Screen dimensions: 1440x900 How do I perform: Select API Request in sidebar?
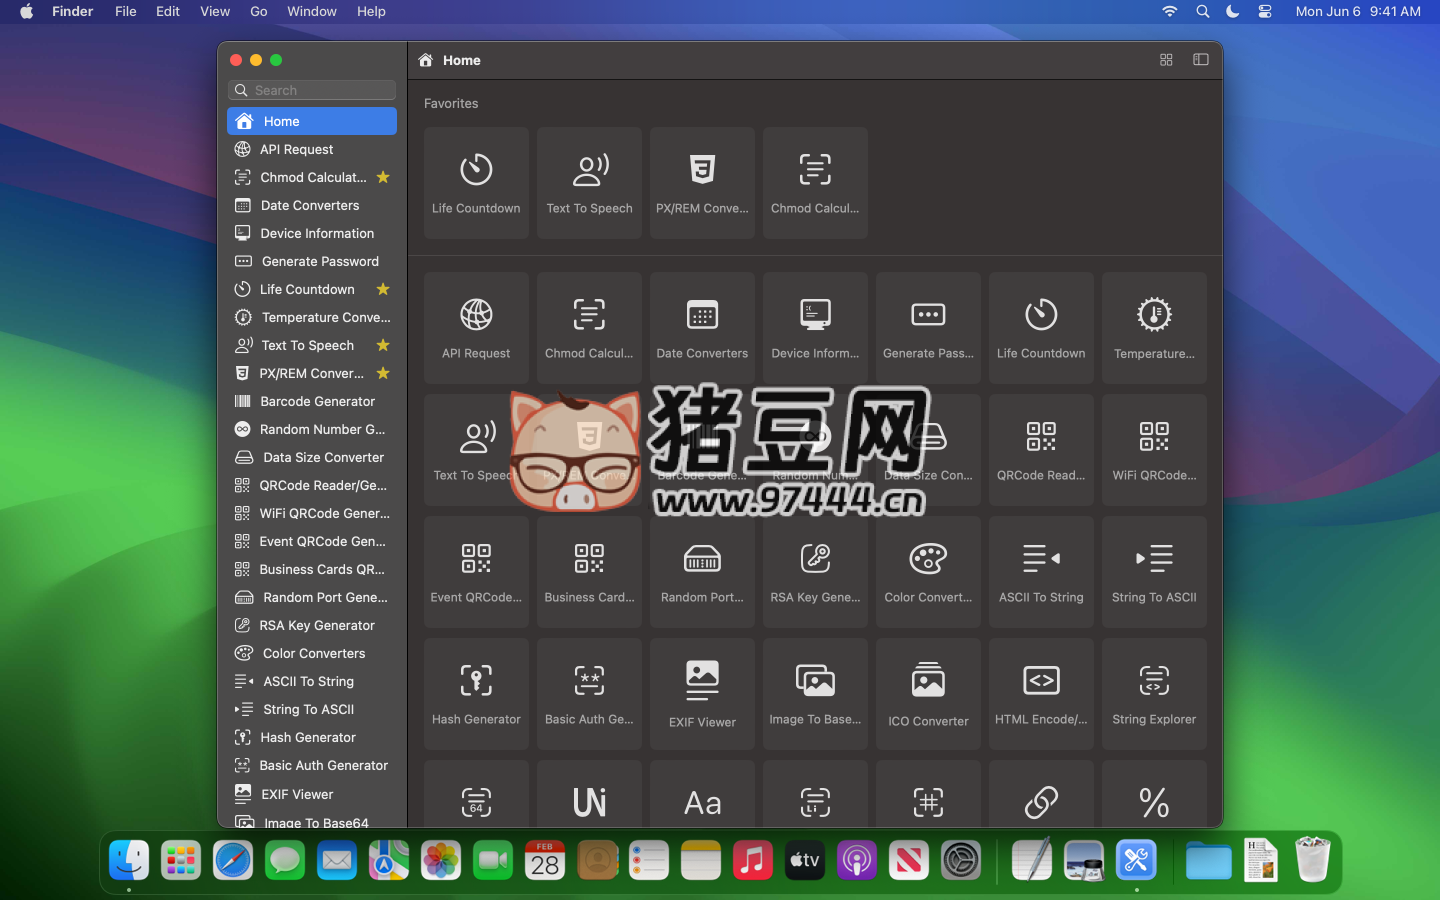(x=312, y=149)
